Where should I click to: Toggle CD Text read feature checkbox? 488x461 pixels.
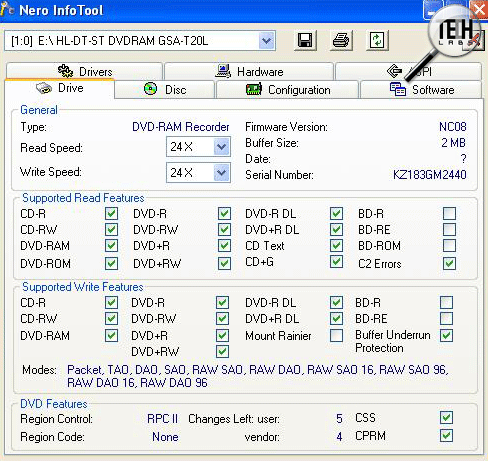[x=336, y=246]
